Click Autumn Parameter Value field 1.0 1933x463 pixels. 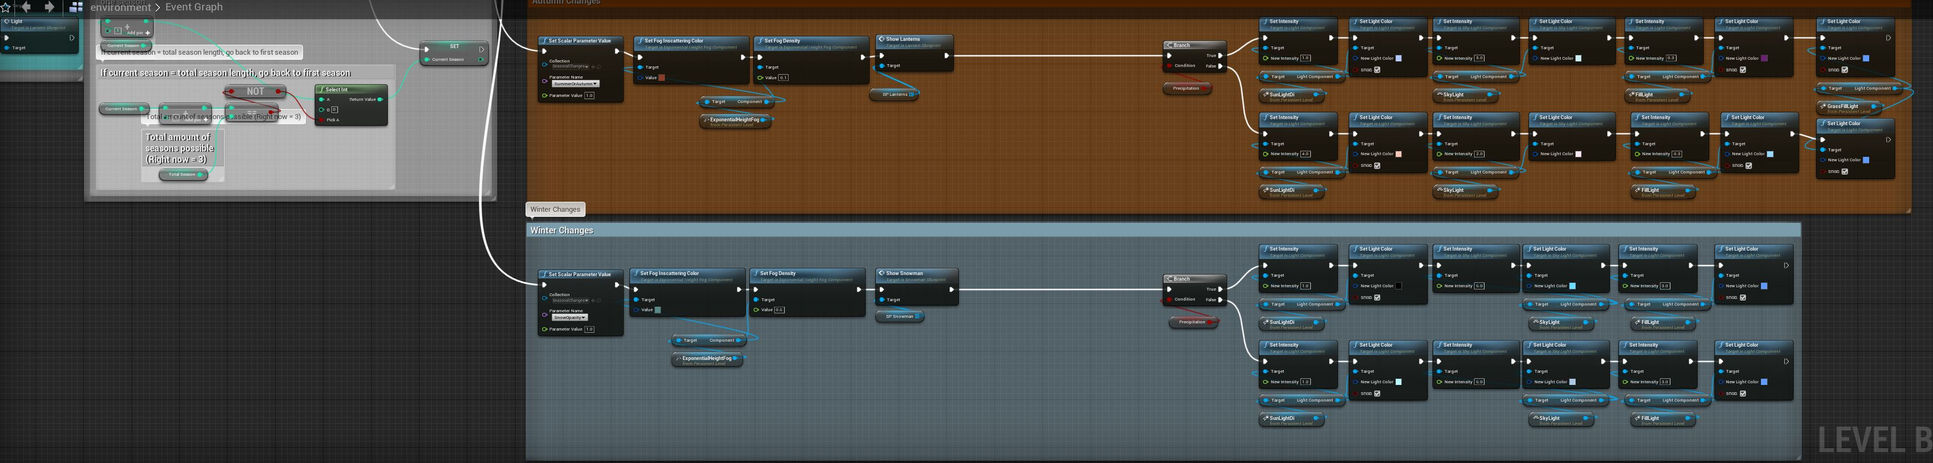coord(589,96)
